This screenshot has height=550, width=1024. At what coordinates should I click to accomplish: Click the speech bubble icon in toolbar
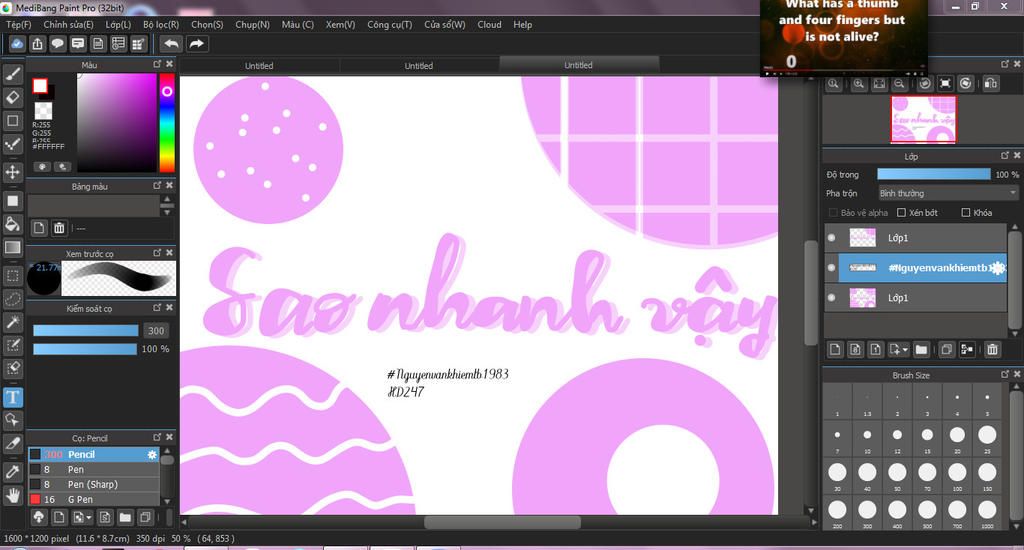click(57, 44)
